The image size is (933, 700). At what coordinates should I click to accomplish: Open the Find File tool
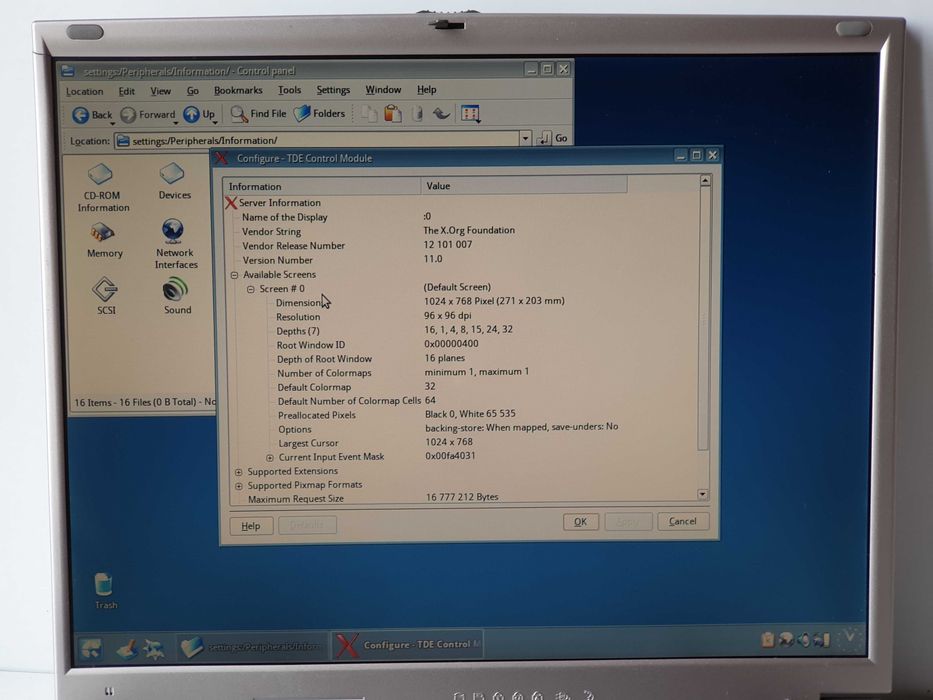tap(258, 113)
